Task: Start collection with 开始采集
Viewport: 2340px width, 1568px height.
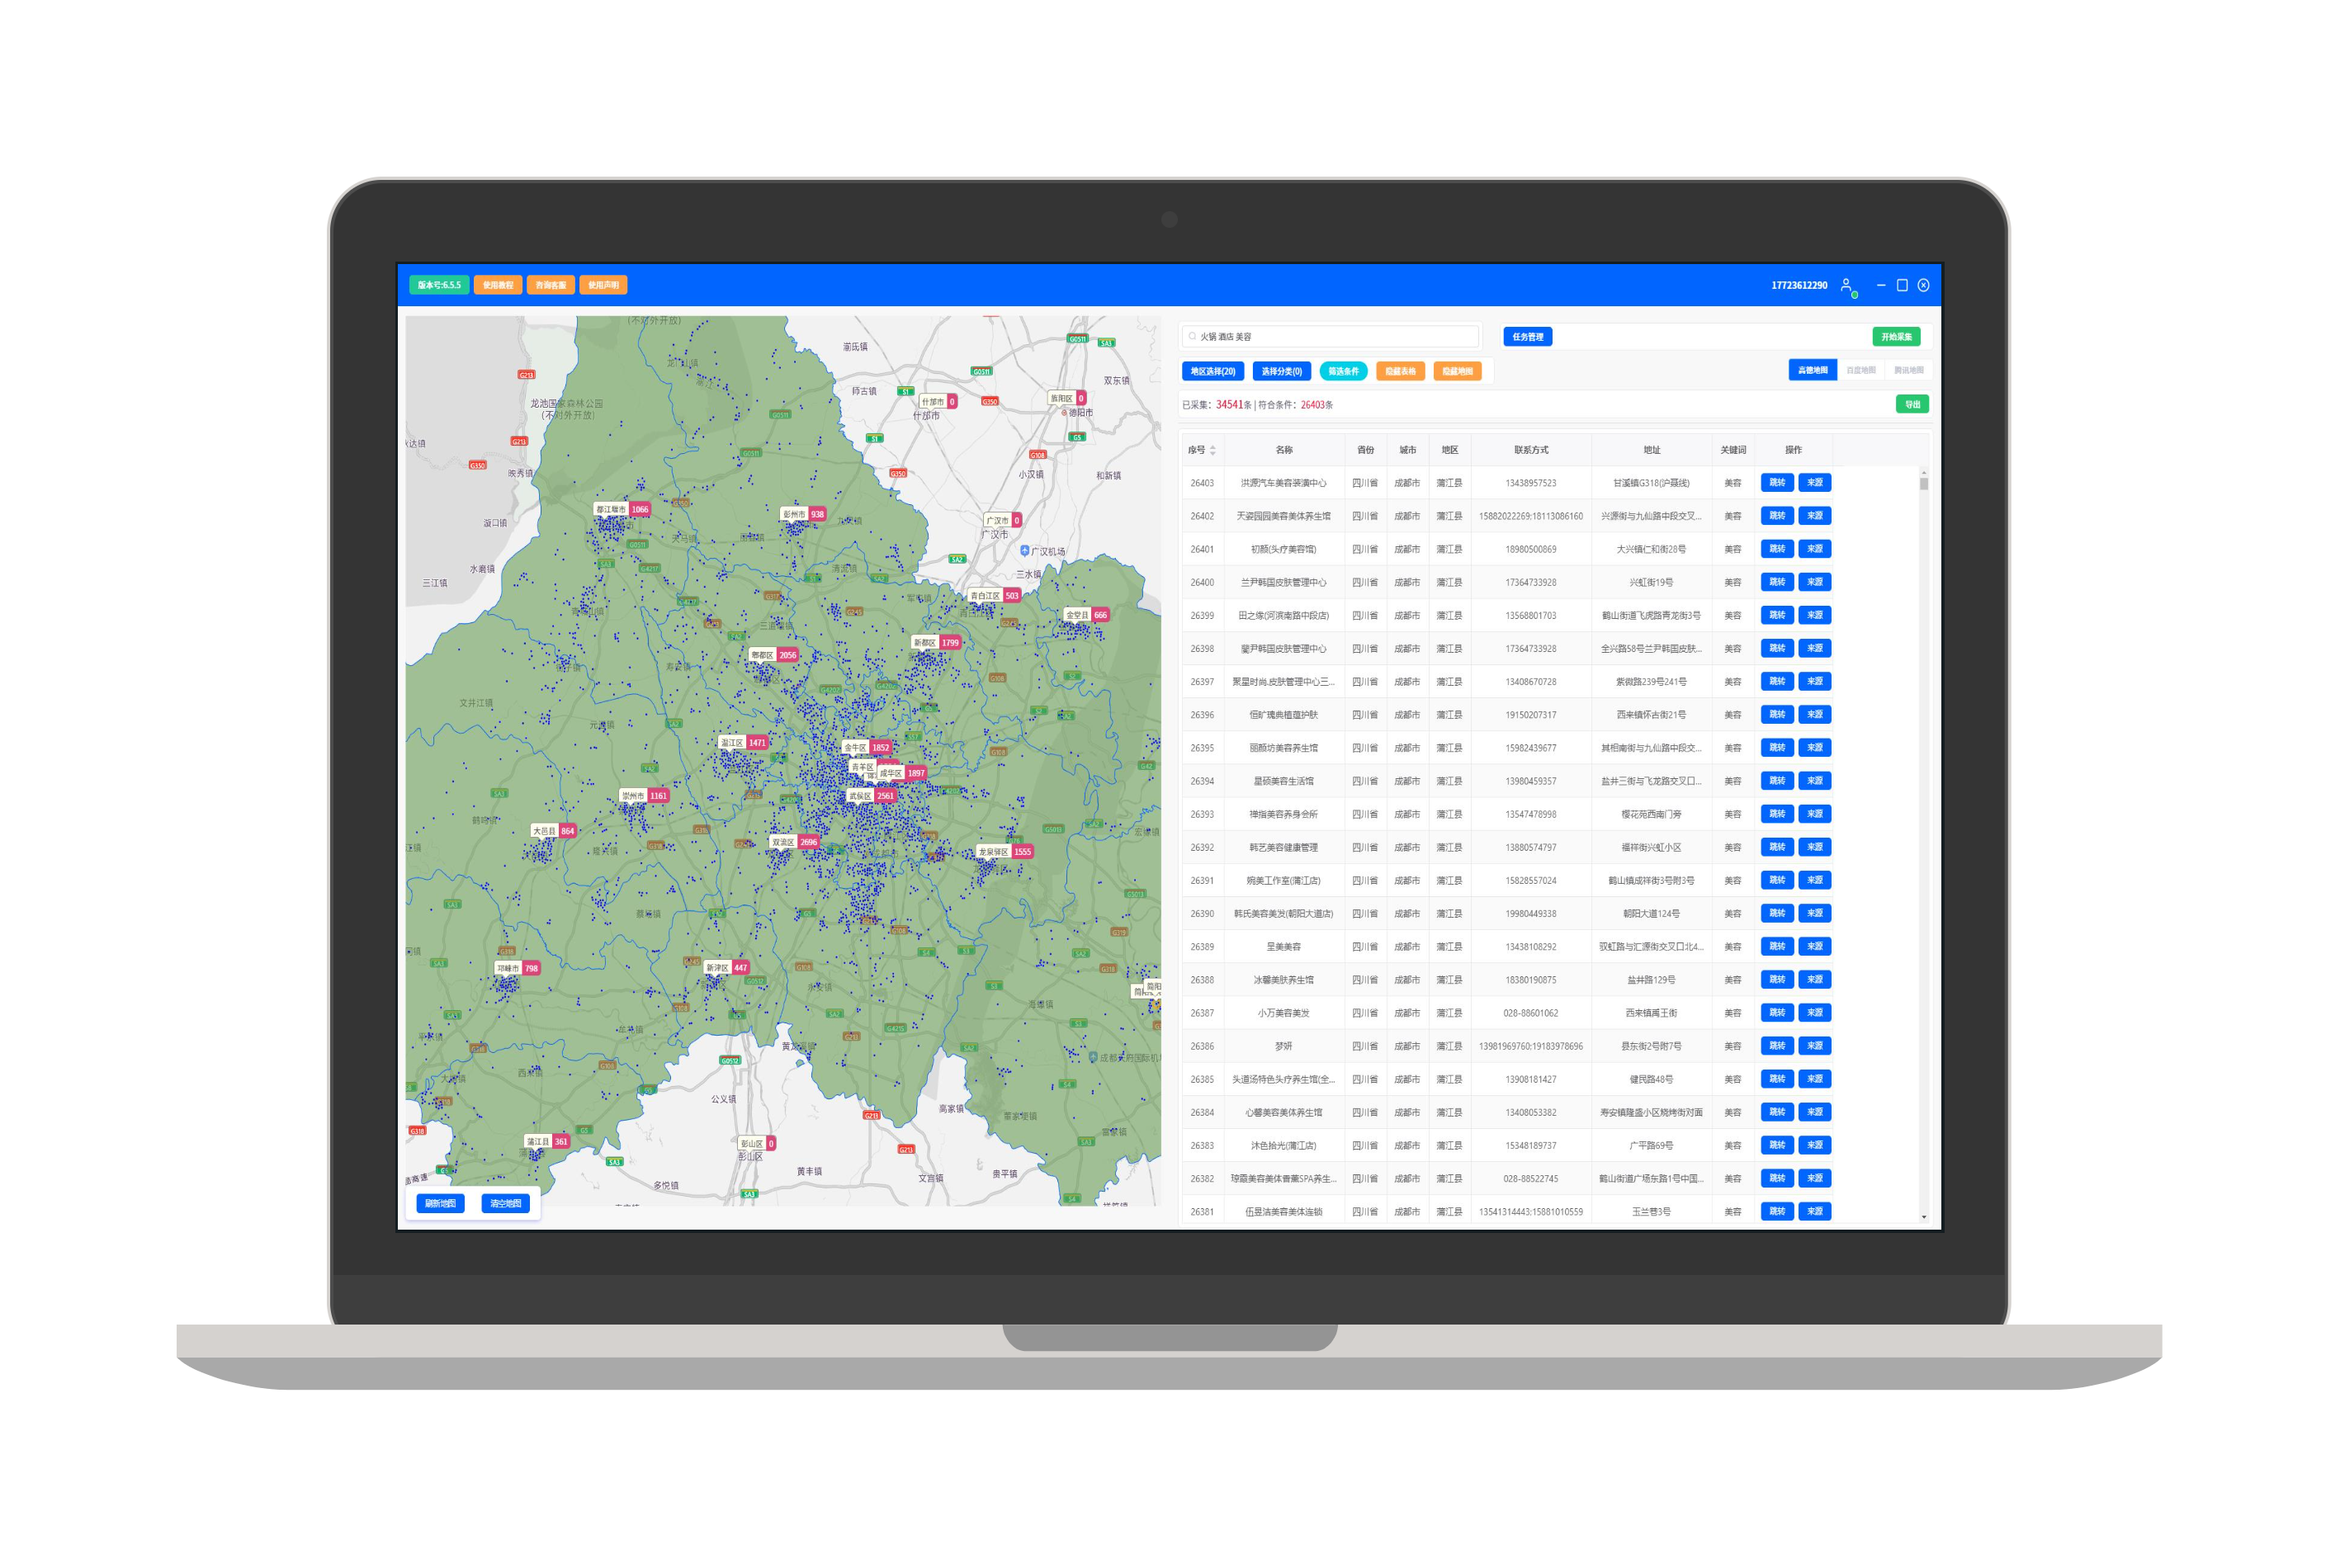Action: pos(1896,337)
